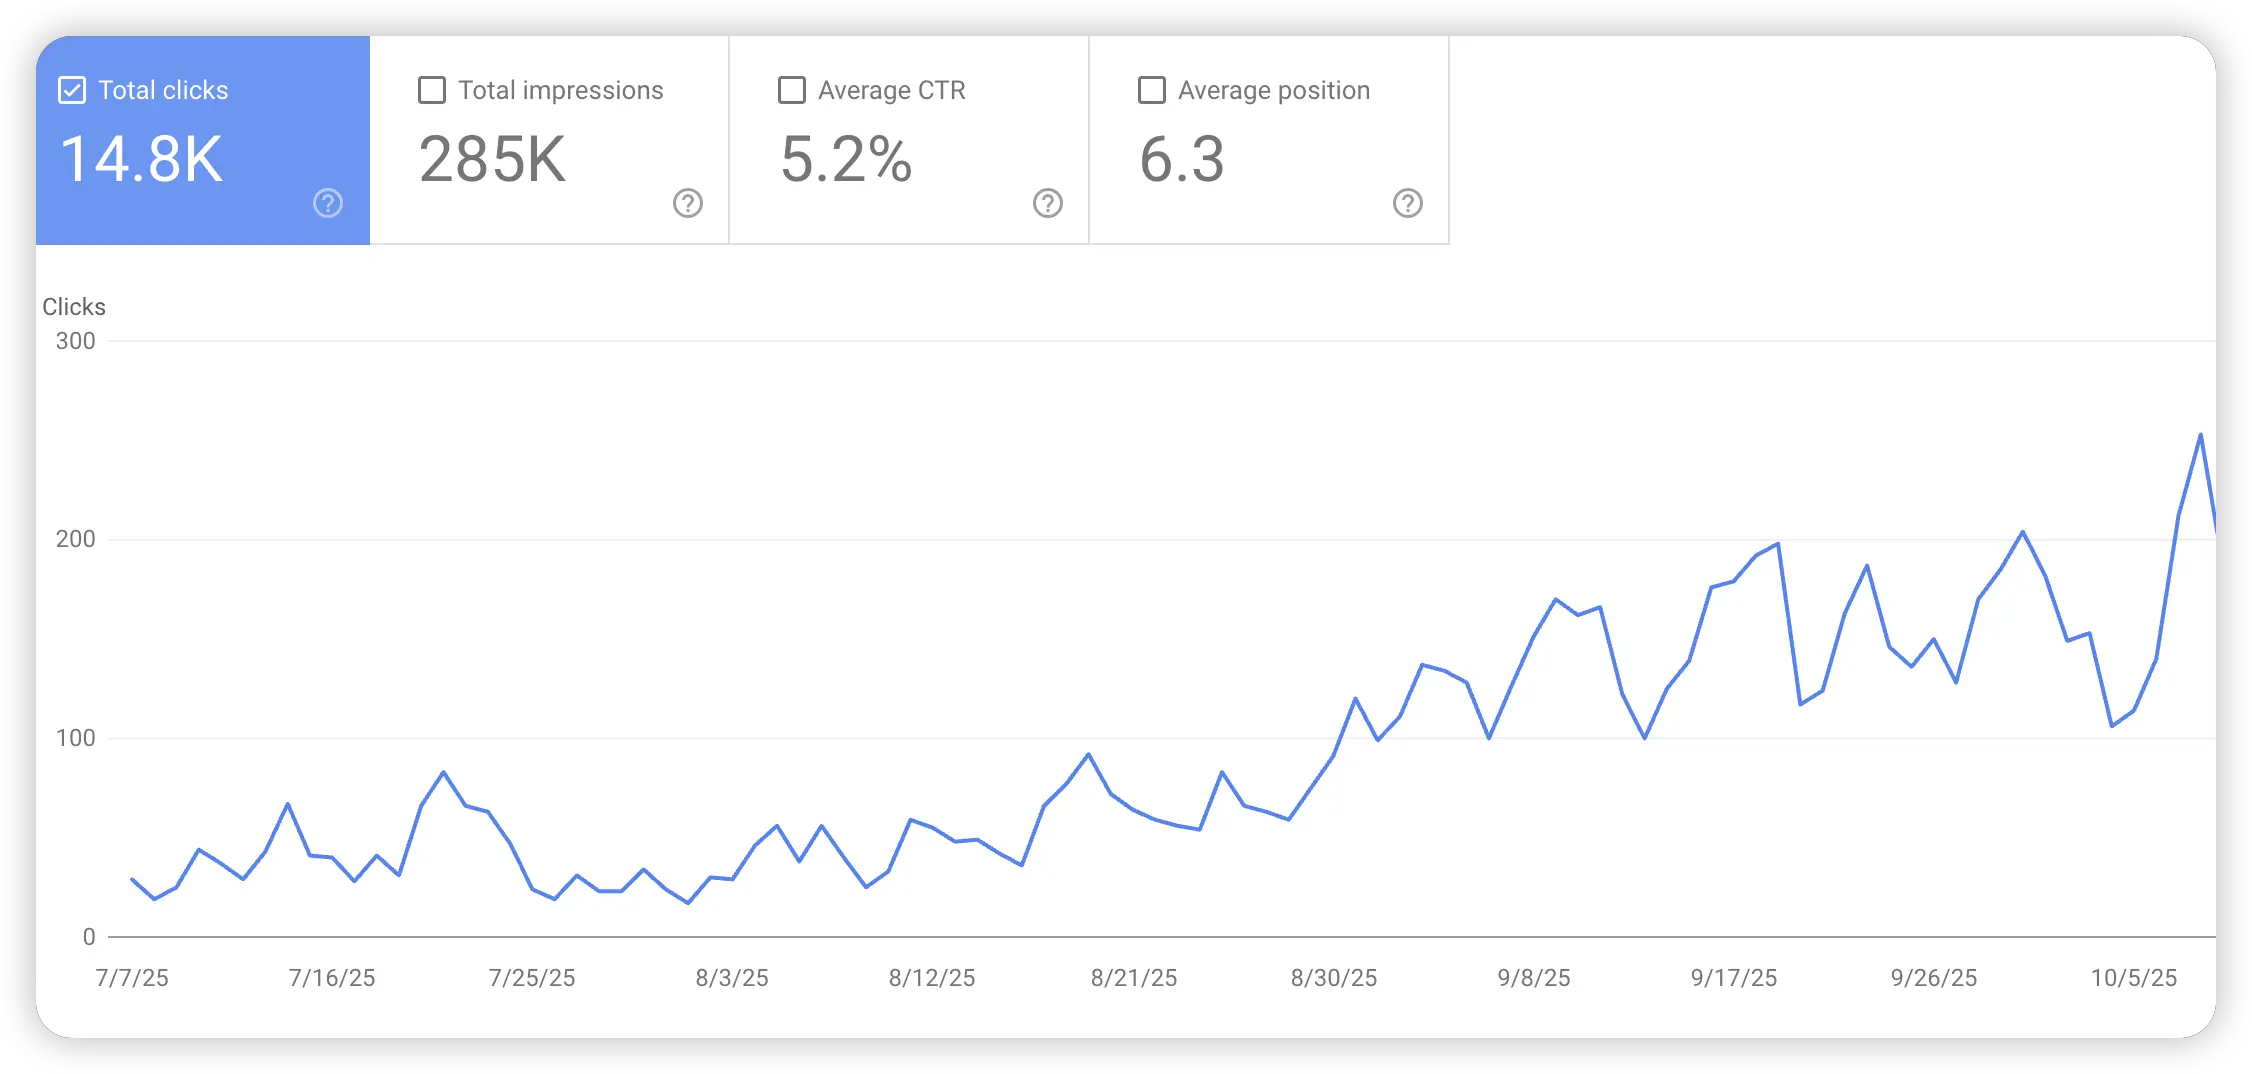Click the checkbox square on Average position card
The image size is (2252, 1074).
1150,90
